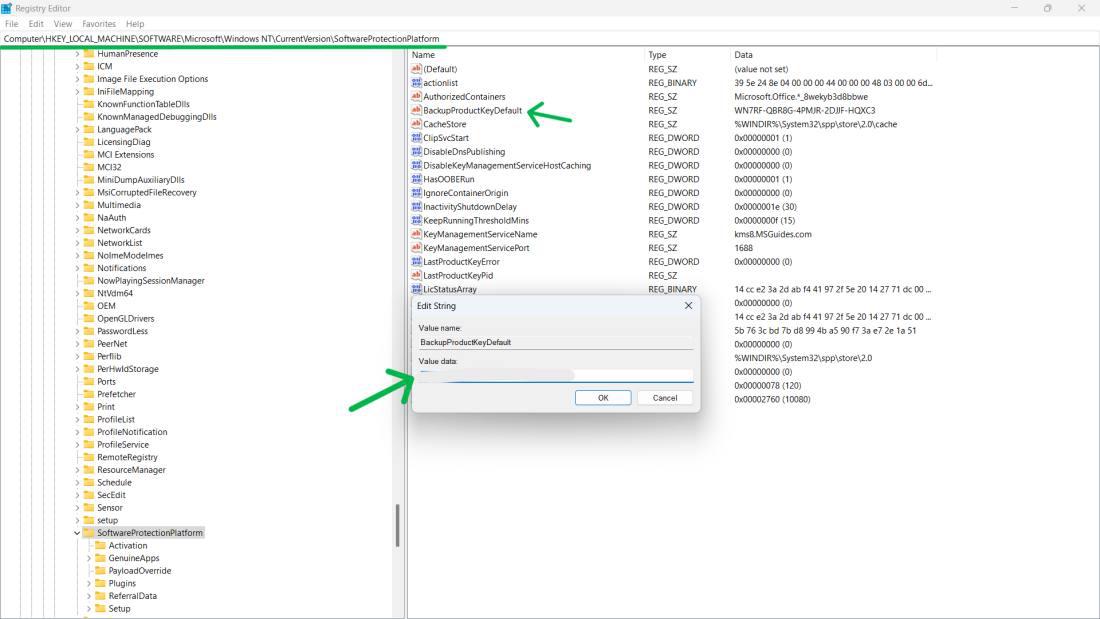Collapse the SoftwareProtectionPlatform key
The width and height of the screenshot is (1100, 619).
tap(77, 533)
